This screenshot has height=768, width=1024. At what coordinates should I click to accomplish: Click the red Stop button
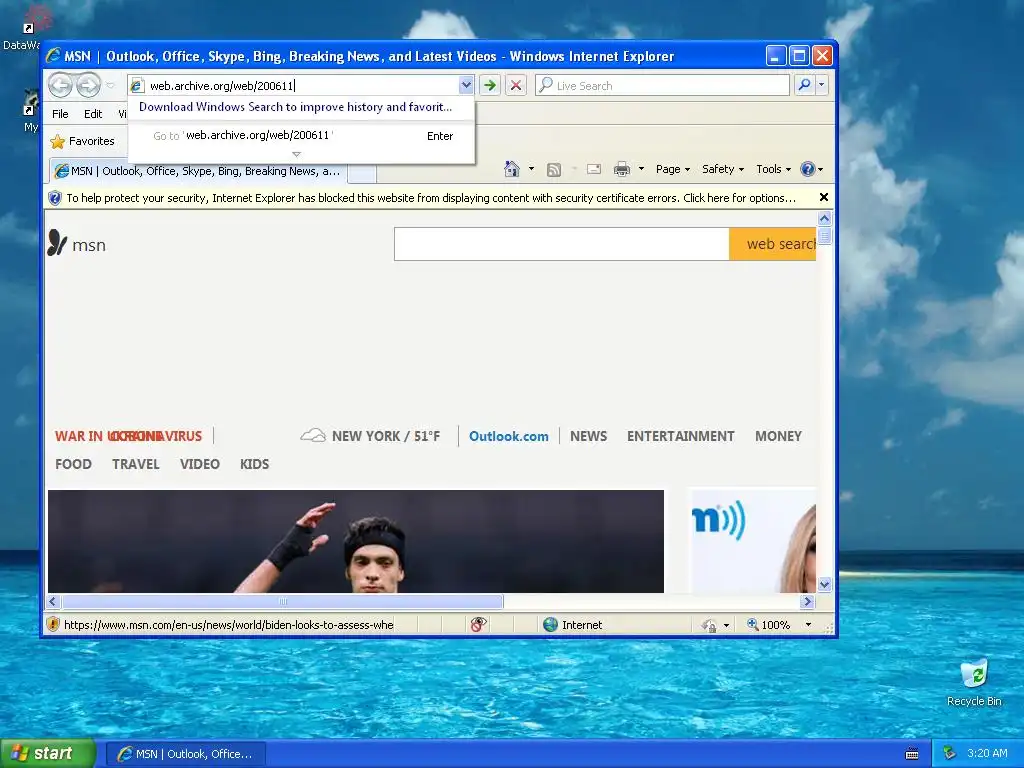click(516, 85)
